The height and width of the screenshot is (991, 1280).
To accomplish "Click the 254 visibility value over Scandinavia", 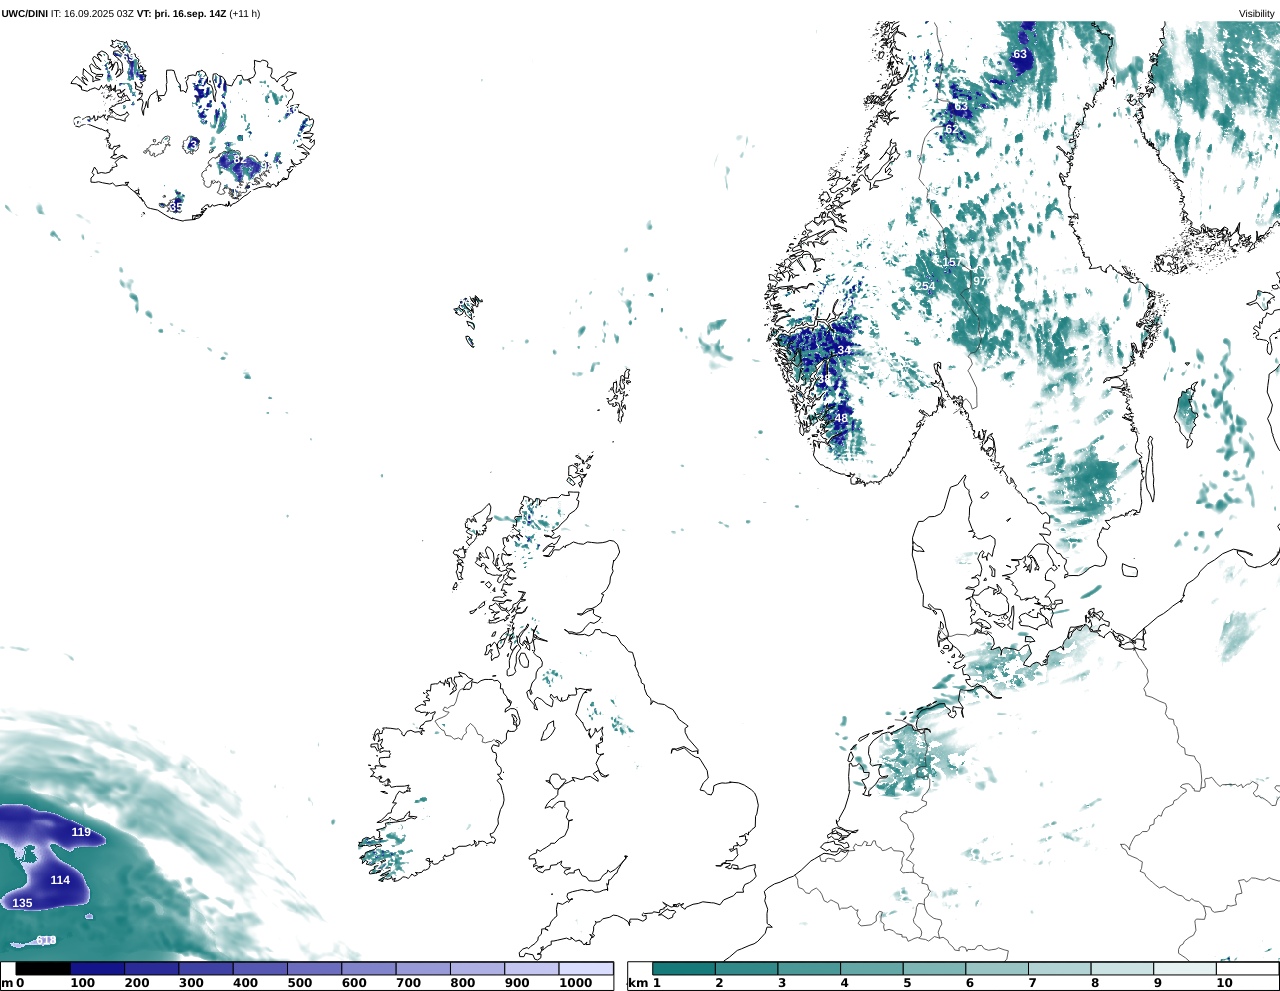I will [925, 286].
